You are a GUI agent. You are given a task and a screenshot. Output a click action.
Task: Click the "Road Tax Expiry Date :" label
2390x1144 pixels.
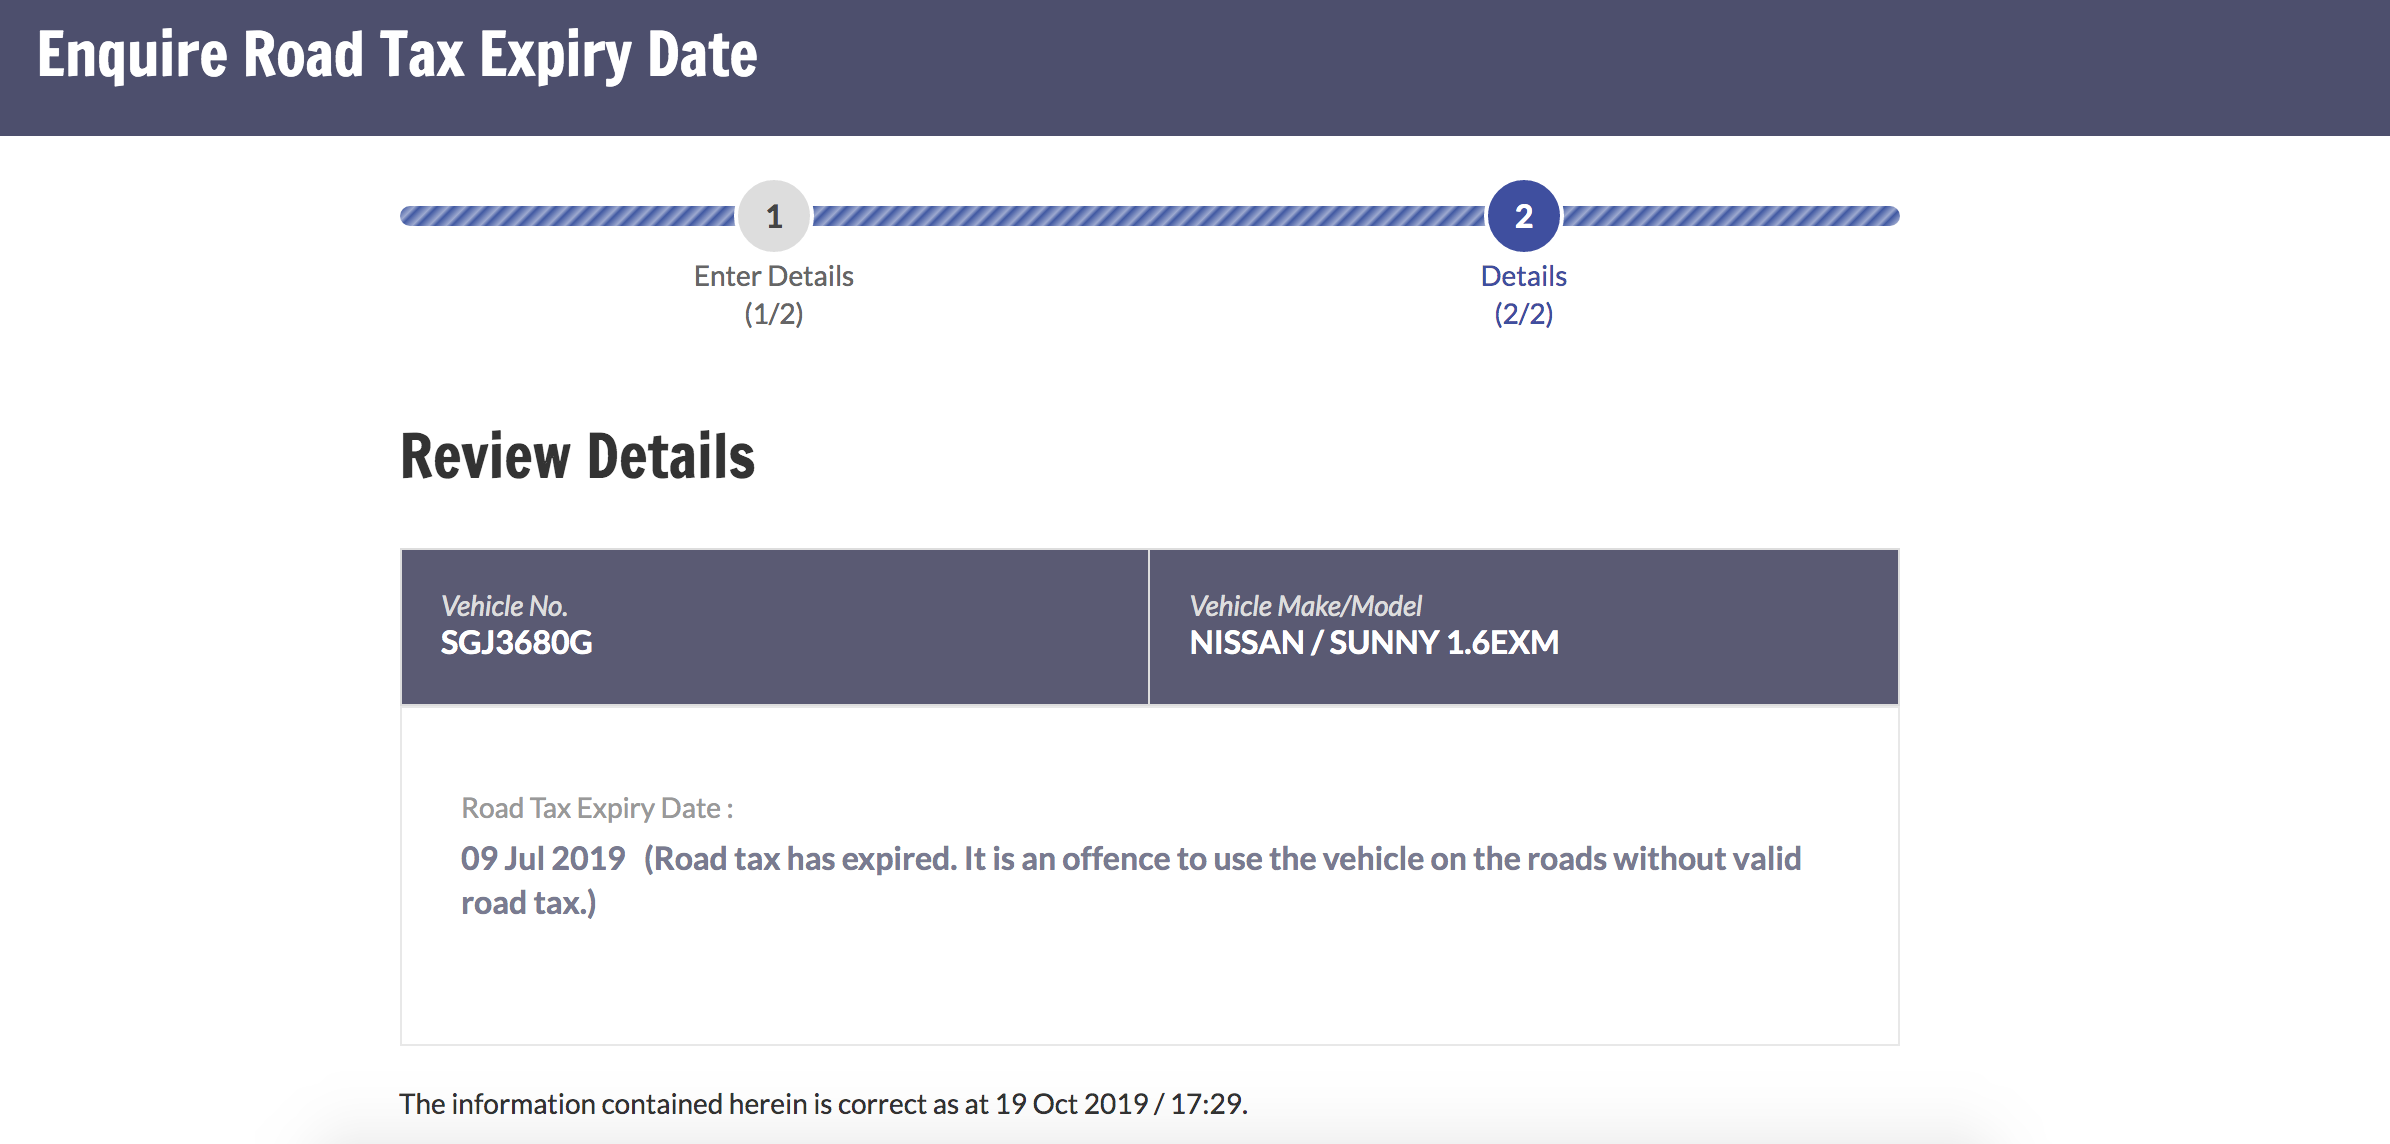pos(597,808)
